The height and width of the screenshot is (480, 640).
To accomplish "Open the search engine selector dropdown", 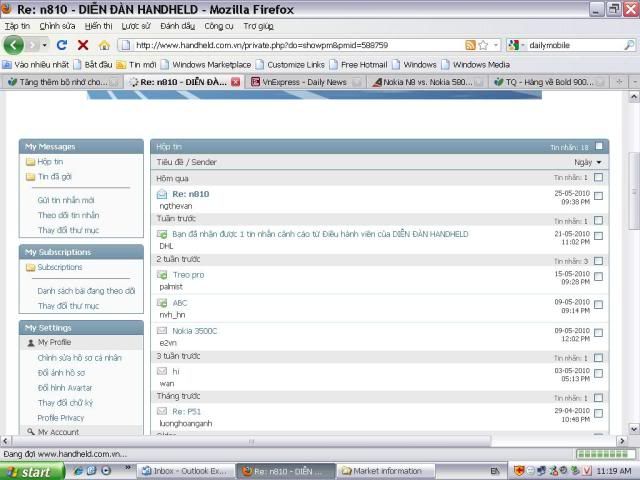I will (x=517, y=45).
